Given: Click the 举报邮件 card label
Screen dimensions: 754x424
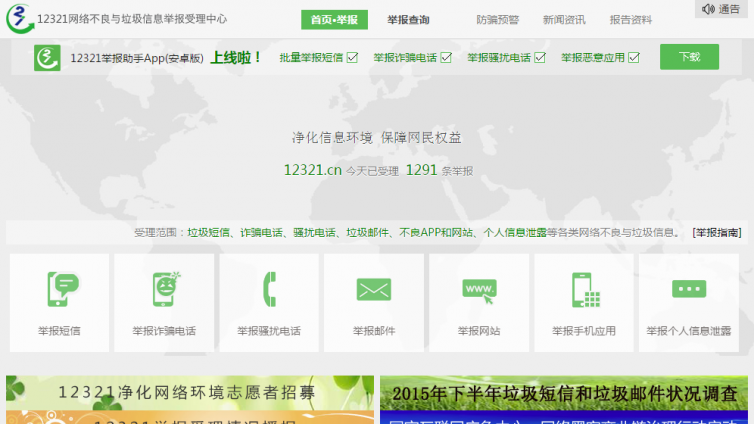Looking at the screenshot, I should pos(374,331).
